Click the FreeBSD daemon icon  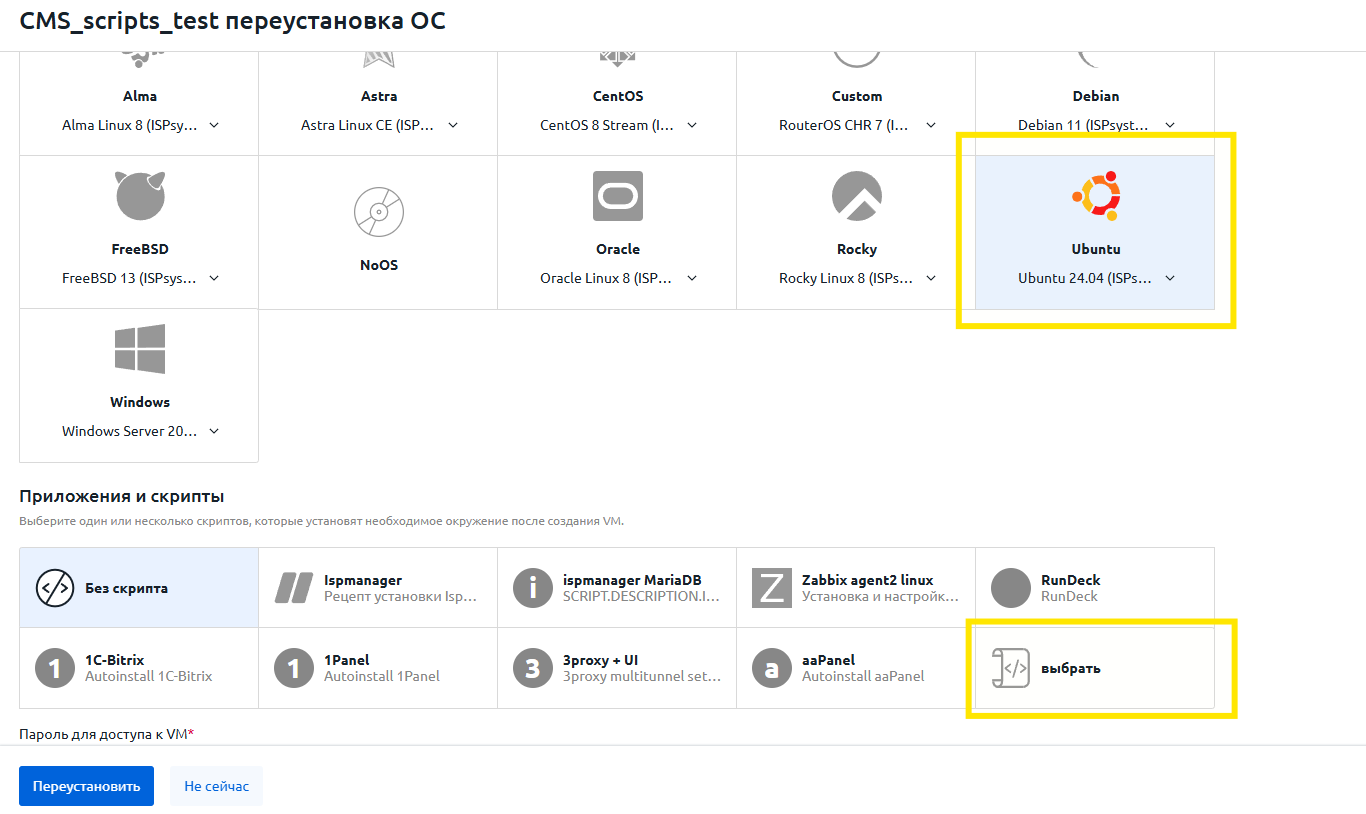[139, 196]
